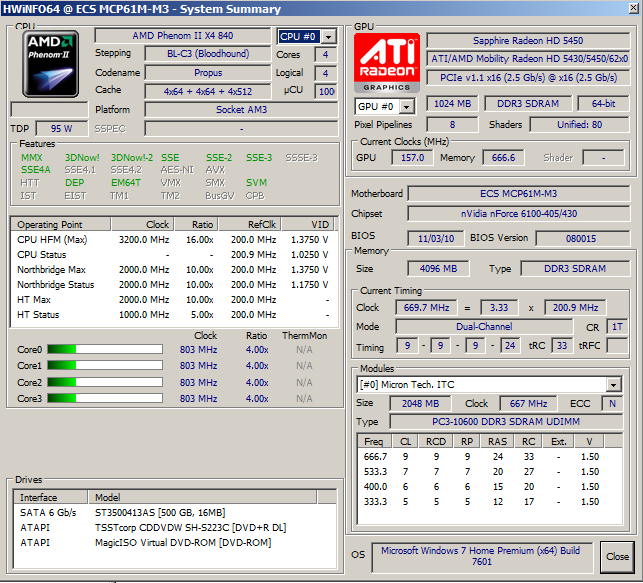The width and height of the screenshot is (643, 583).
Task: Click the ECS MCP61M-M3 motherboard field
Action: (519, 194)
